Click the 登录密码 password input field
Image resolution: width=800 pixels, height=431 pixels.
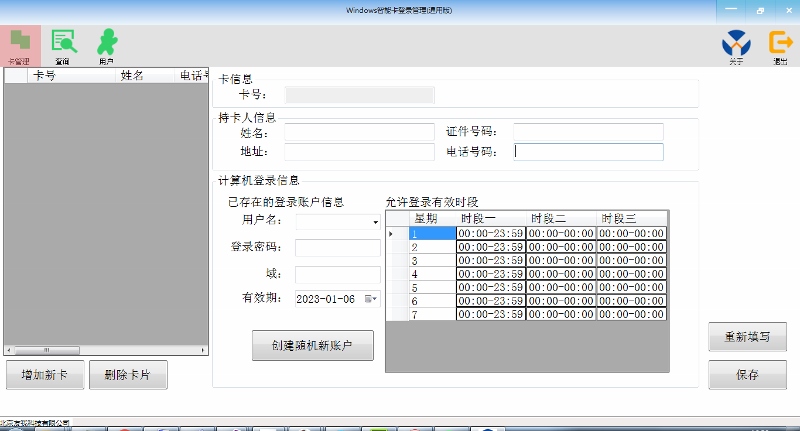tap(338, 248)
